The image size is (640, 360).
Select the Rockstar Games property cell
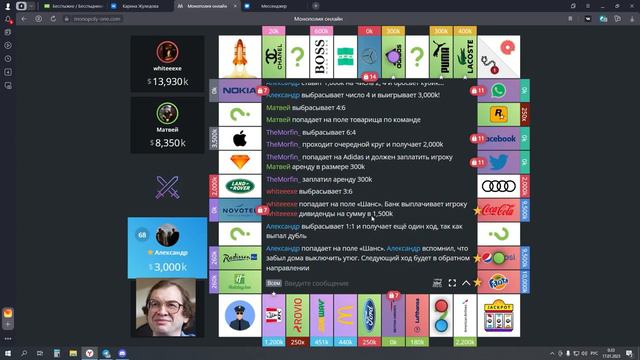tap(498, 114)
